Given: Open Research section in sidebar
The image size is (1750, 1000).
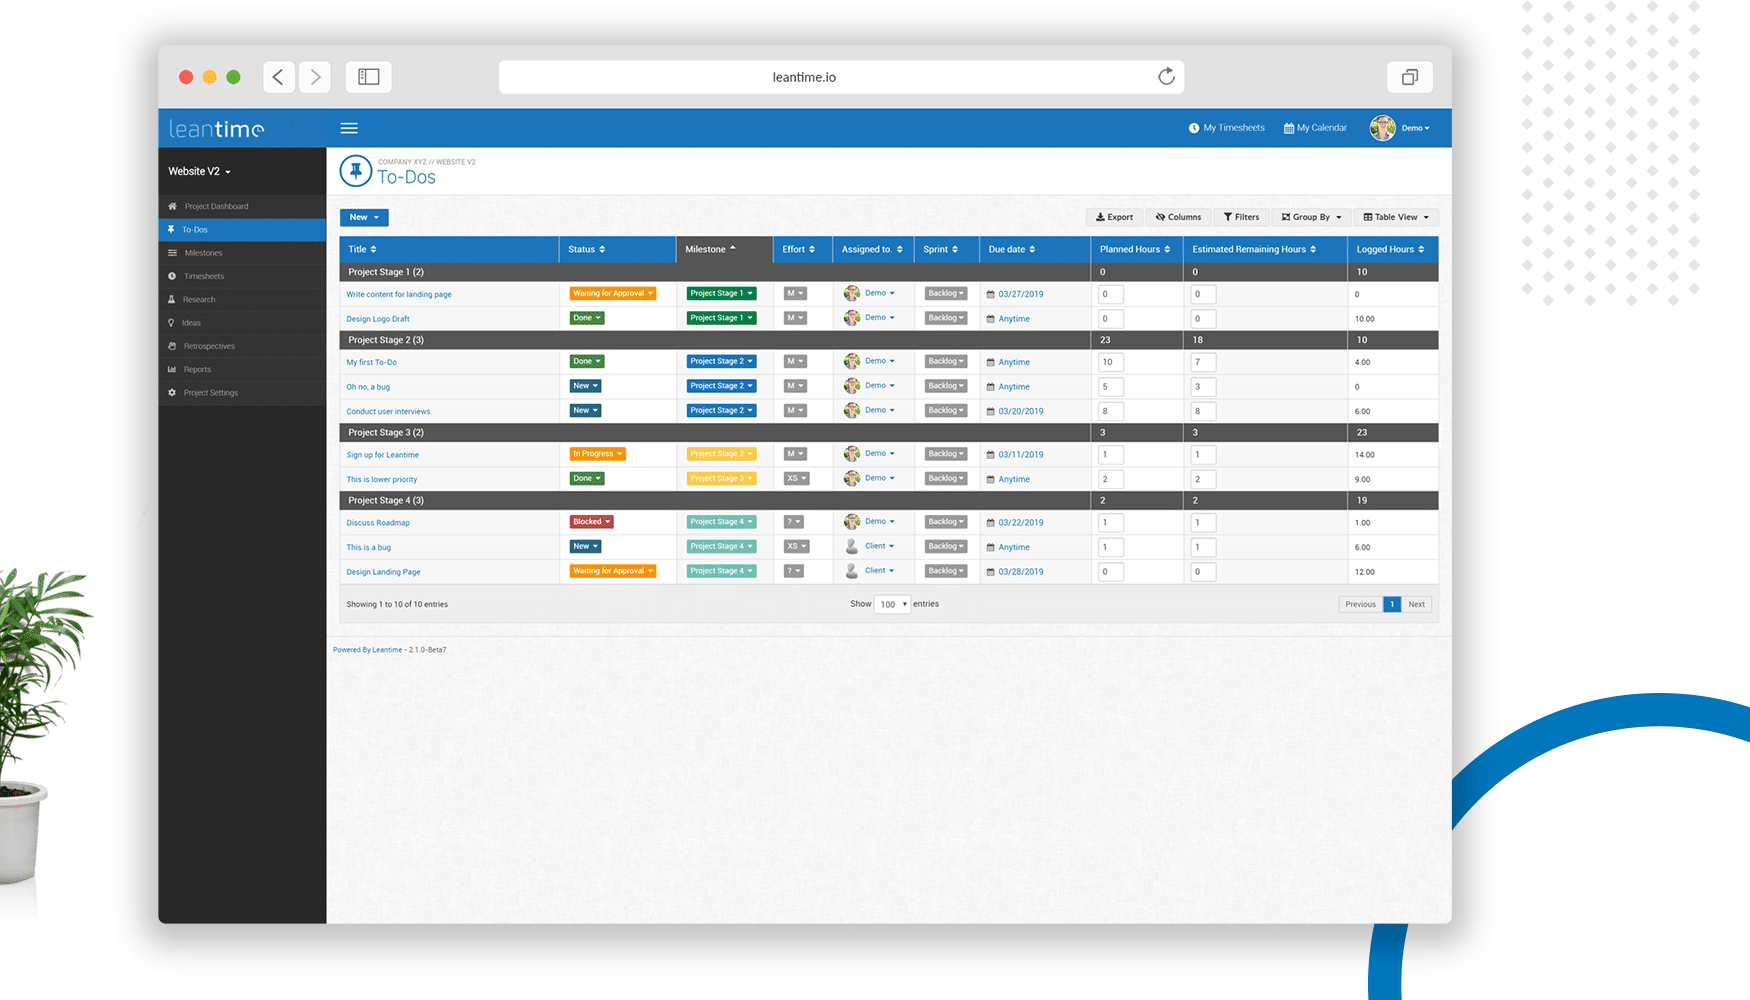Looking at the screenshot, I should coord(242,299).
